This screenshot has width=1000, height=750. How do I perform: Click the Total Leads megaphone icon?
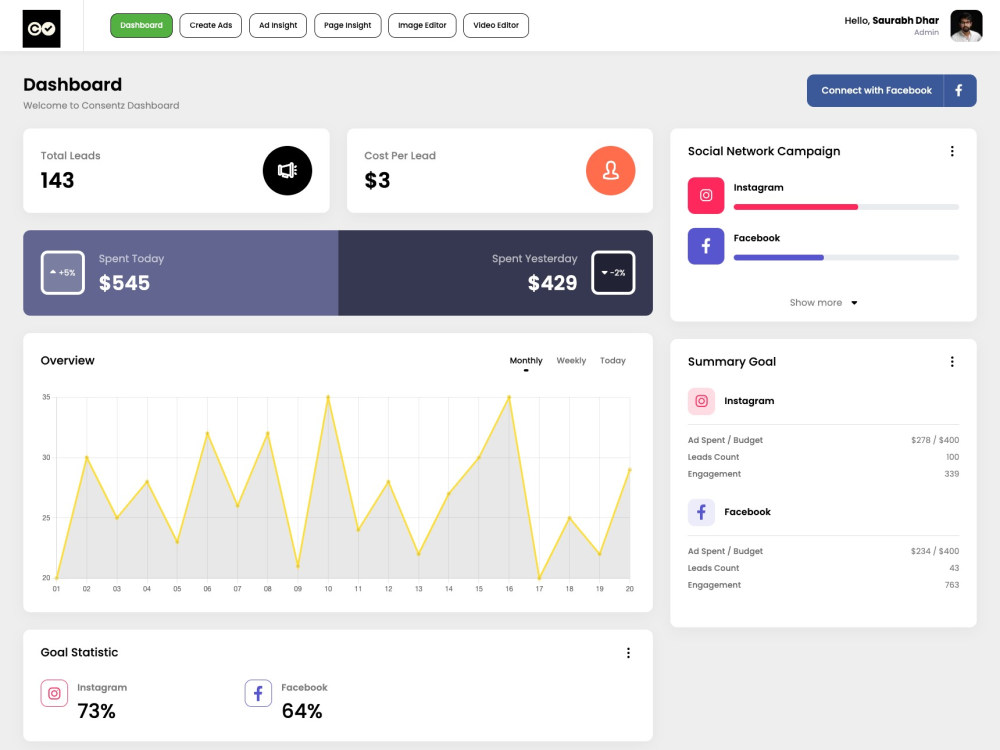[288, 171]
